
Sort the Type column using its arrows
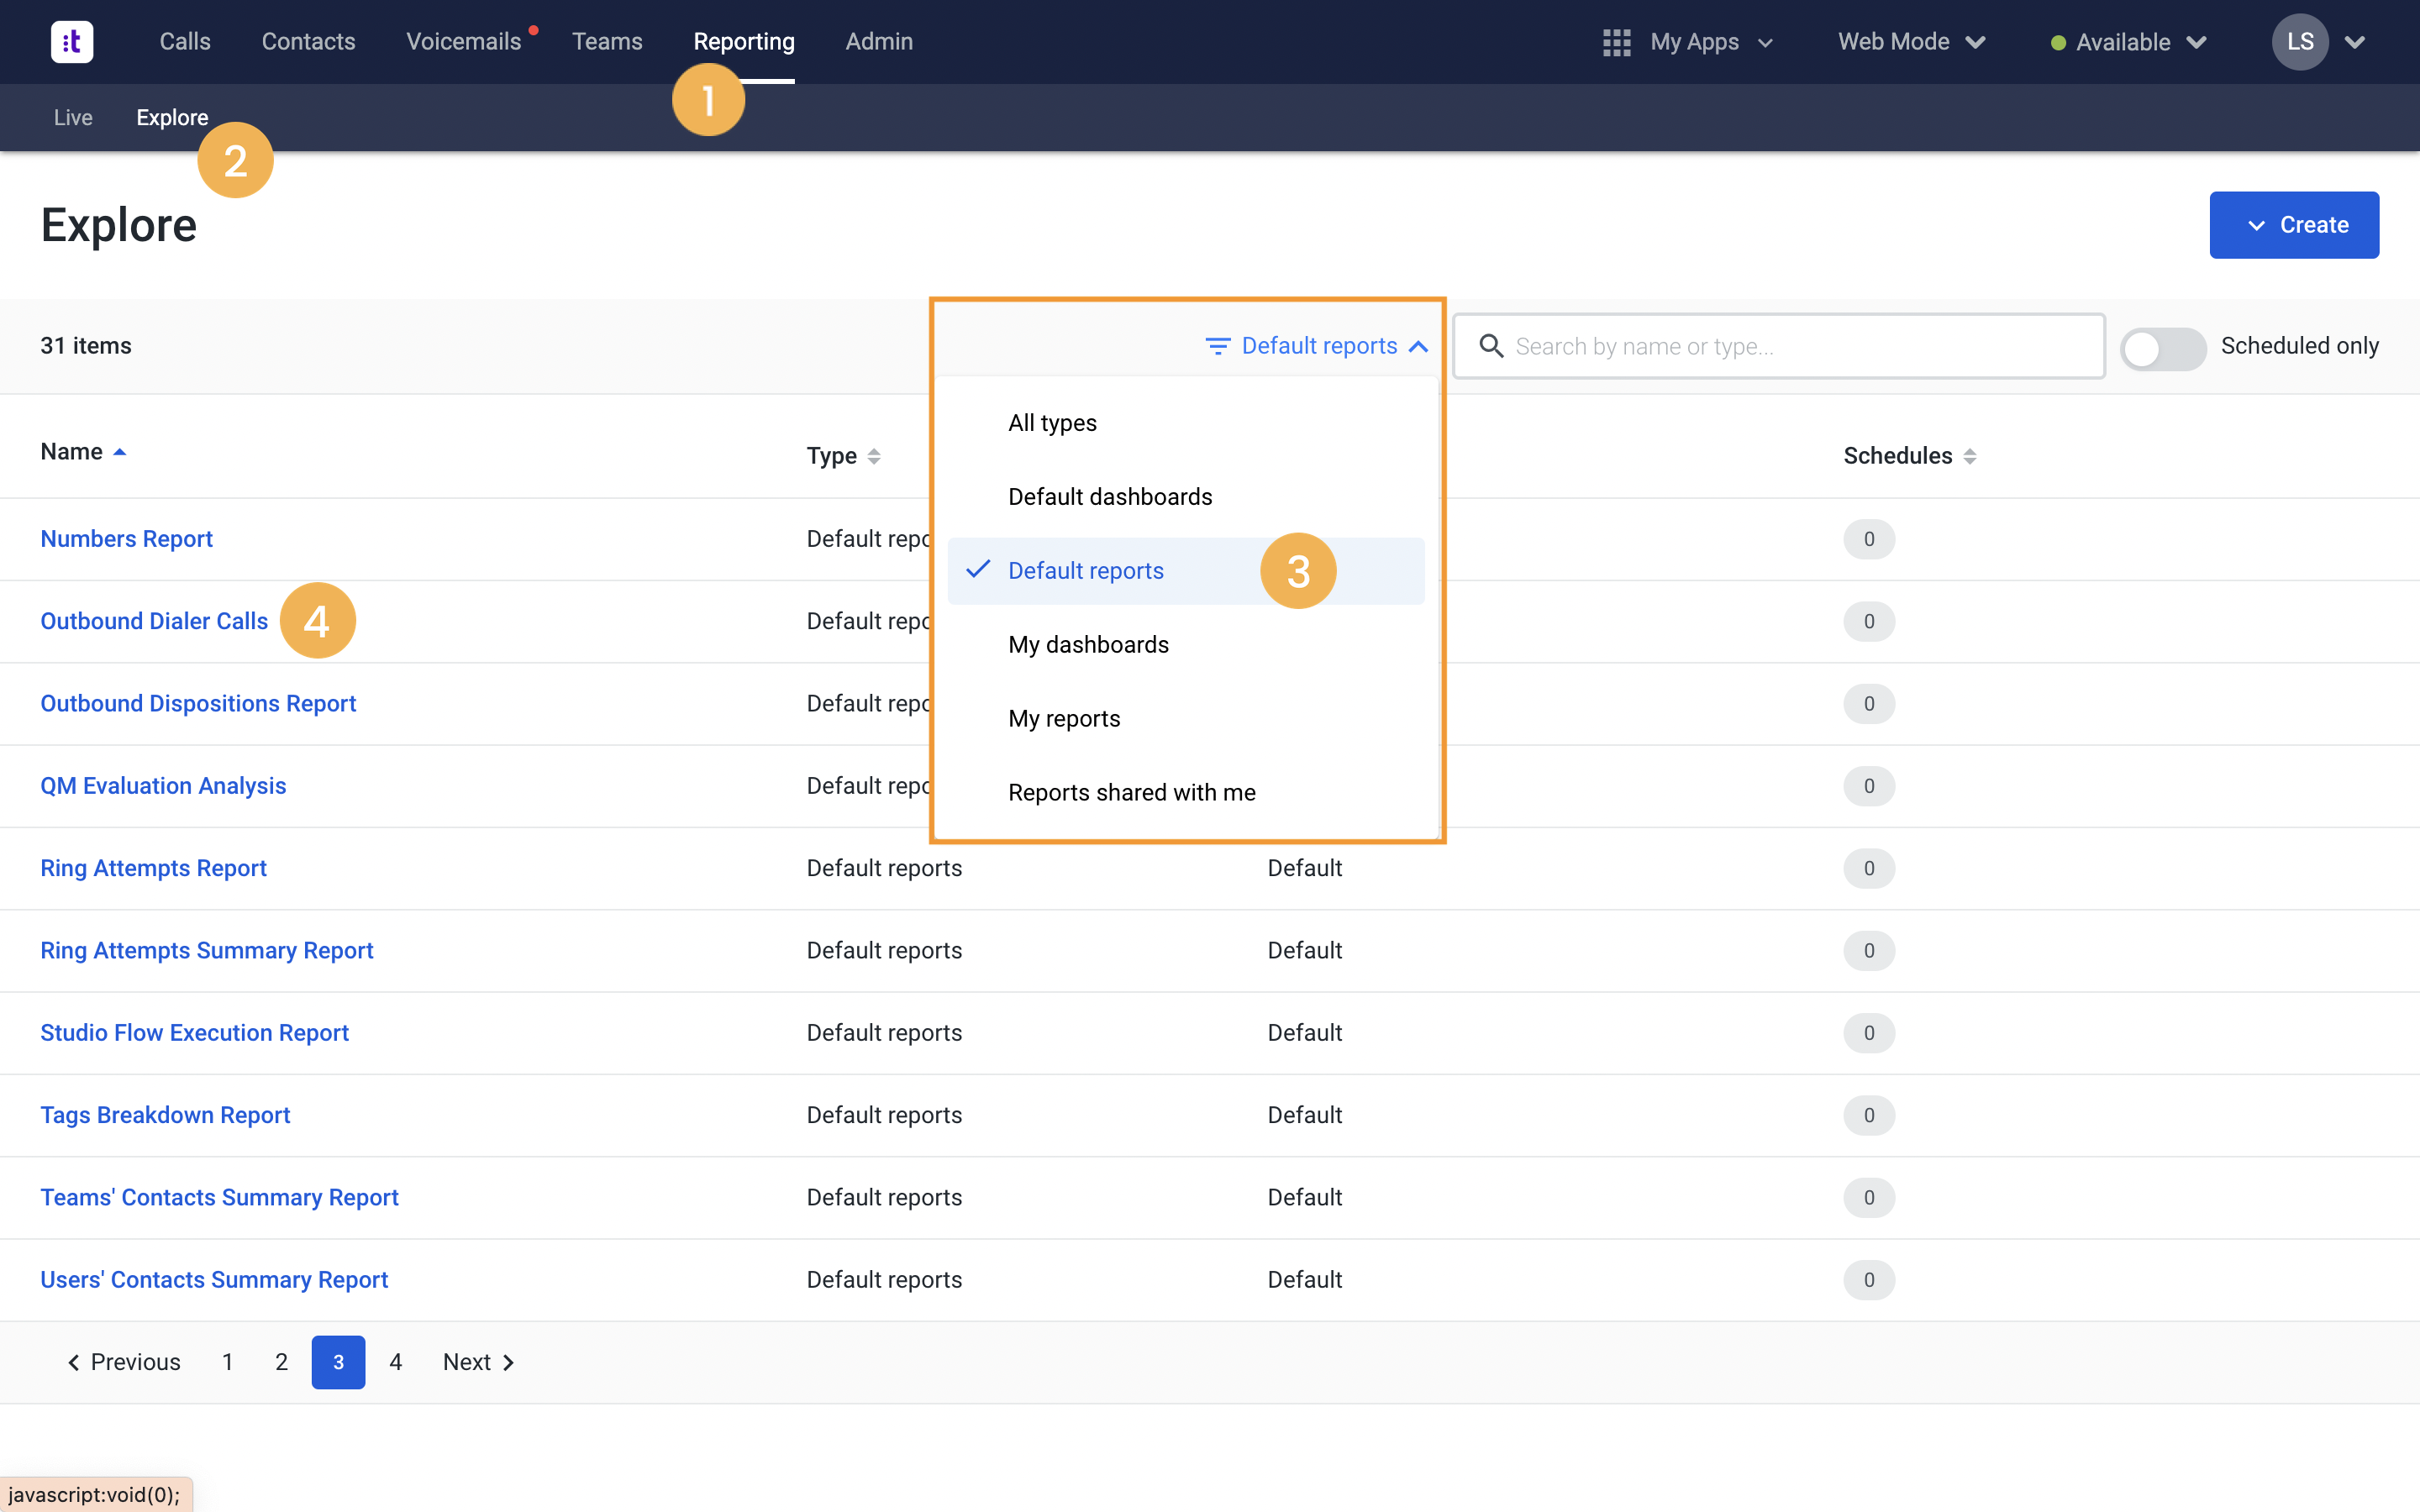coord(874,456)
